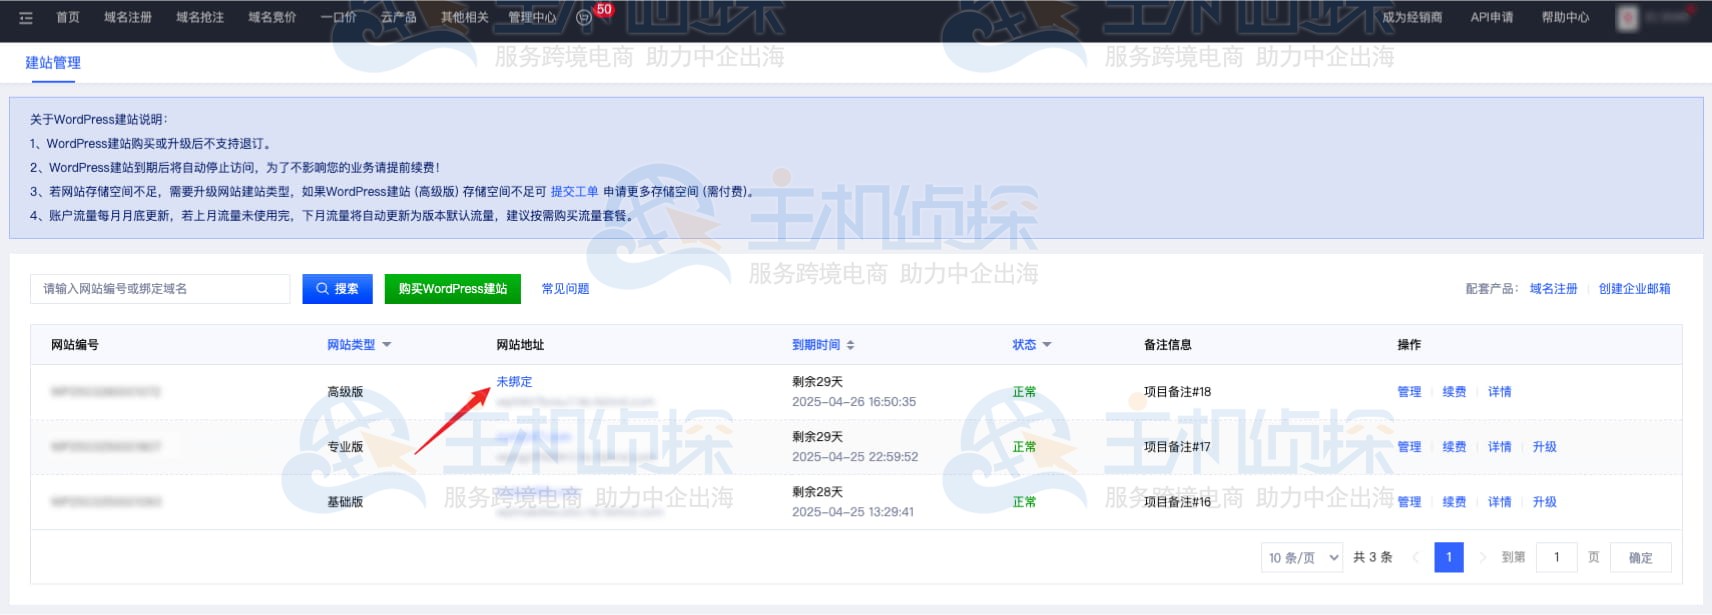The height and width of the screenshot is (615, 1712).
Task: Sort by 到期时间 arrows icon
Action: 850,345
